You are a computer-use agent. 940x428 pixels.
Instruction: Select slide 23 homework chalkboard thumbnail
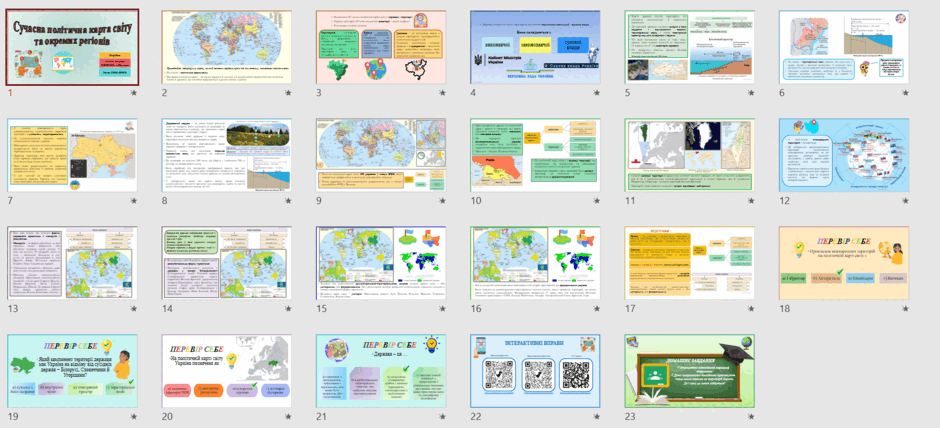pyautogui.click(x=689, y=371)
